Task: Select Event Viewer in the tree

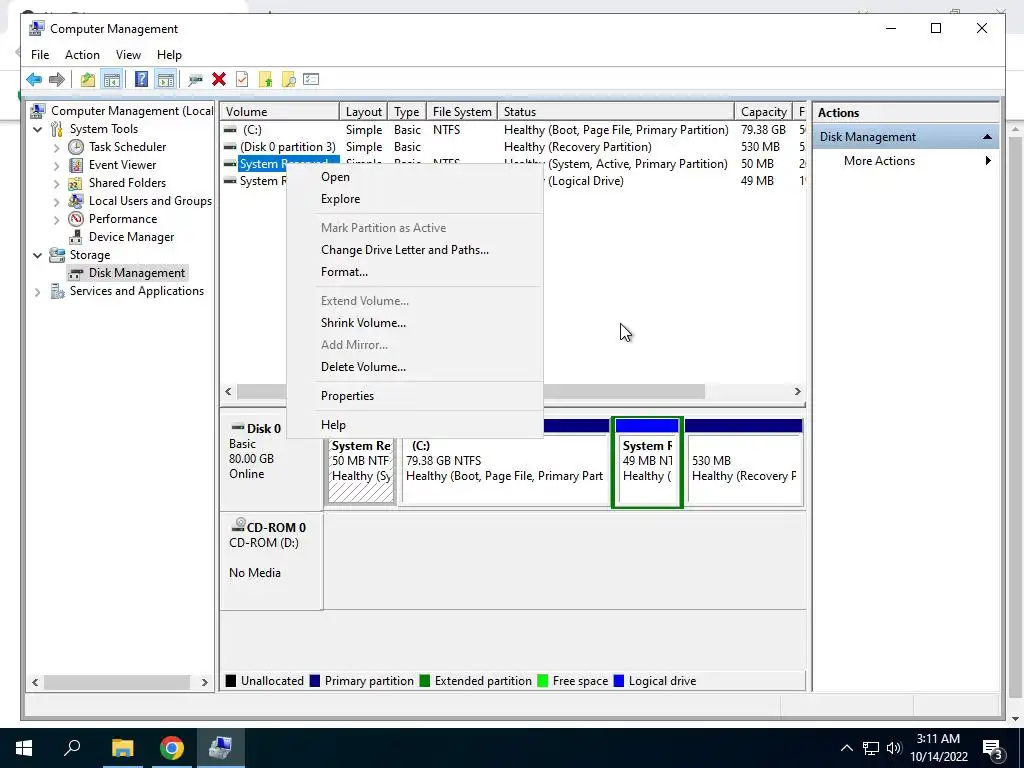Action: (122, 165)
